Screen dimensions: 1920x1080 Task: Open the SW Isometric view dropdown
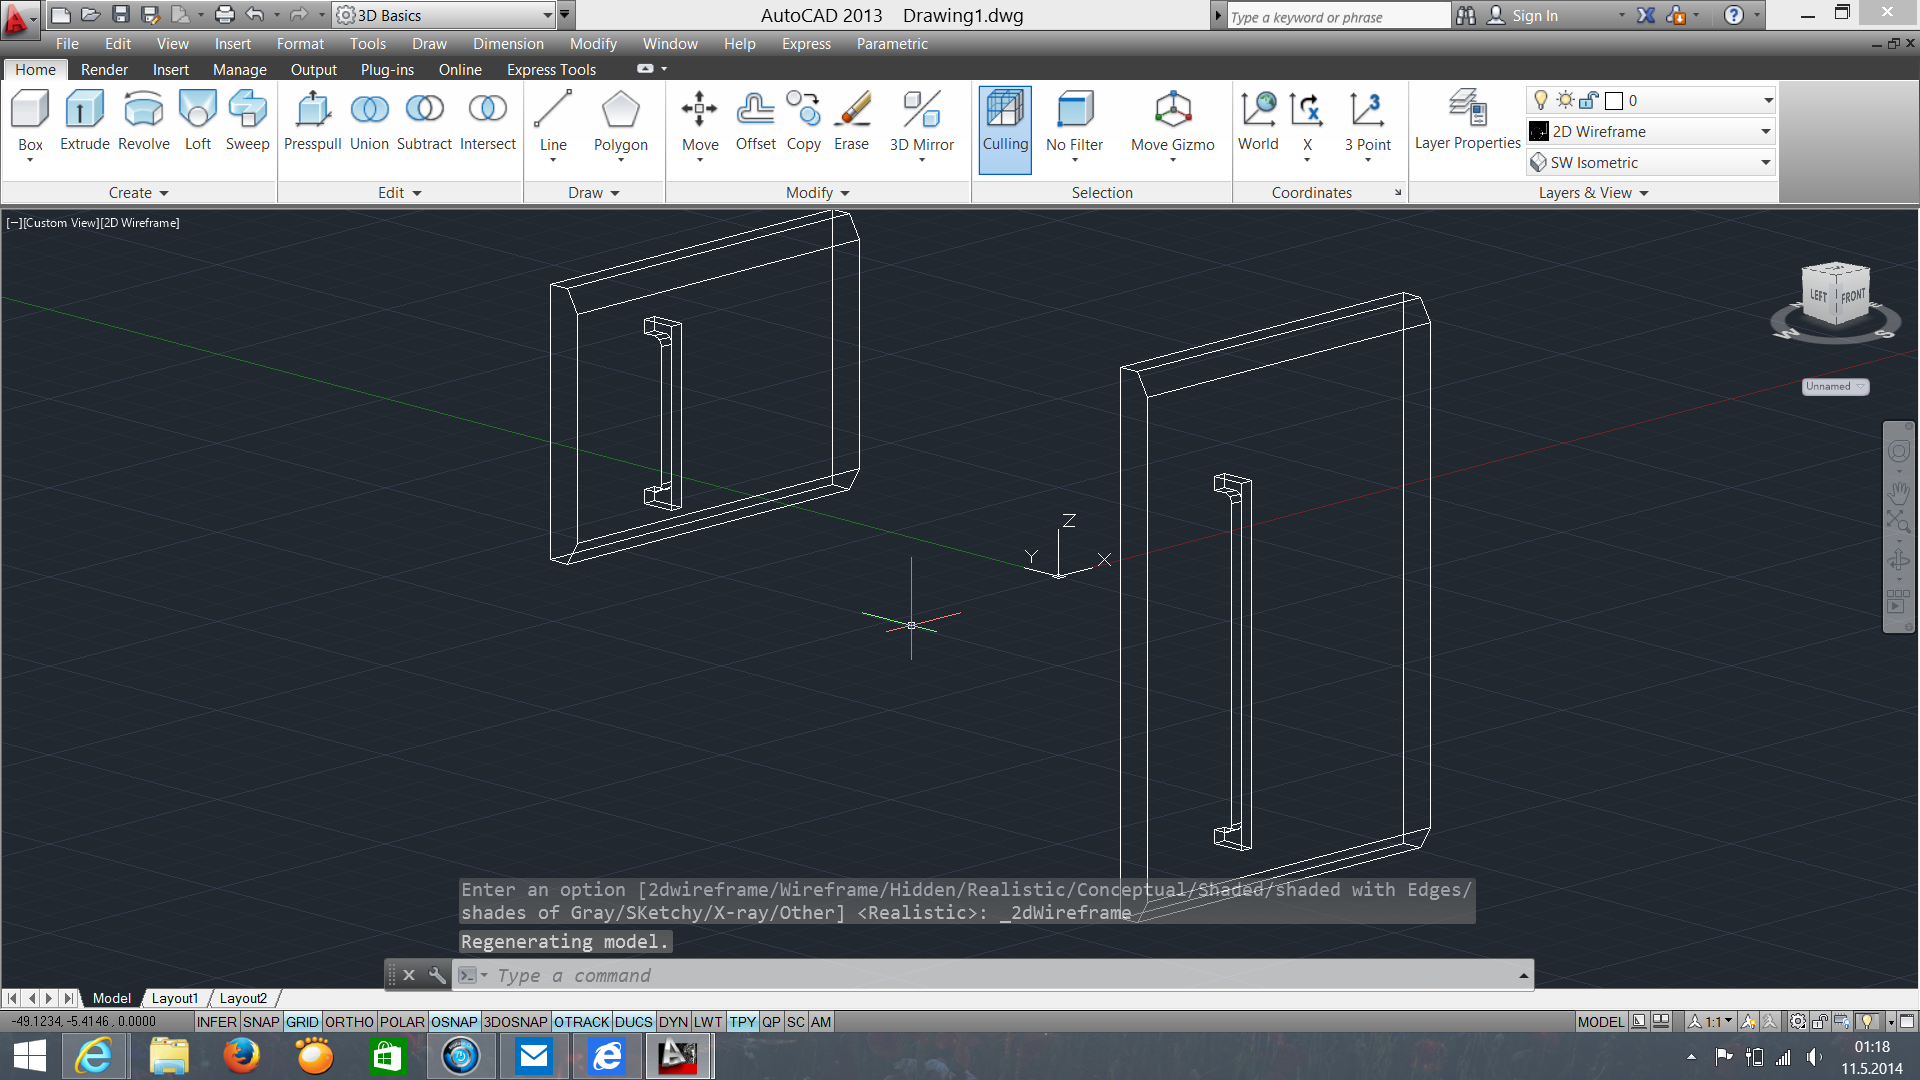click(1765, 163)
